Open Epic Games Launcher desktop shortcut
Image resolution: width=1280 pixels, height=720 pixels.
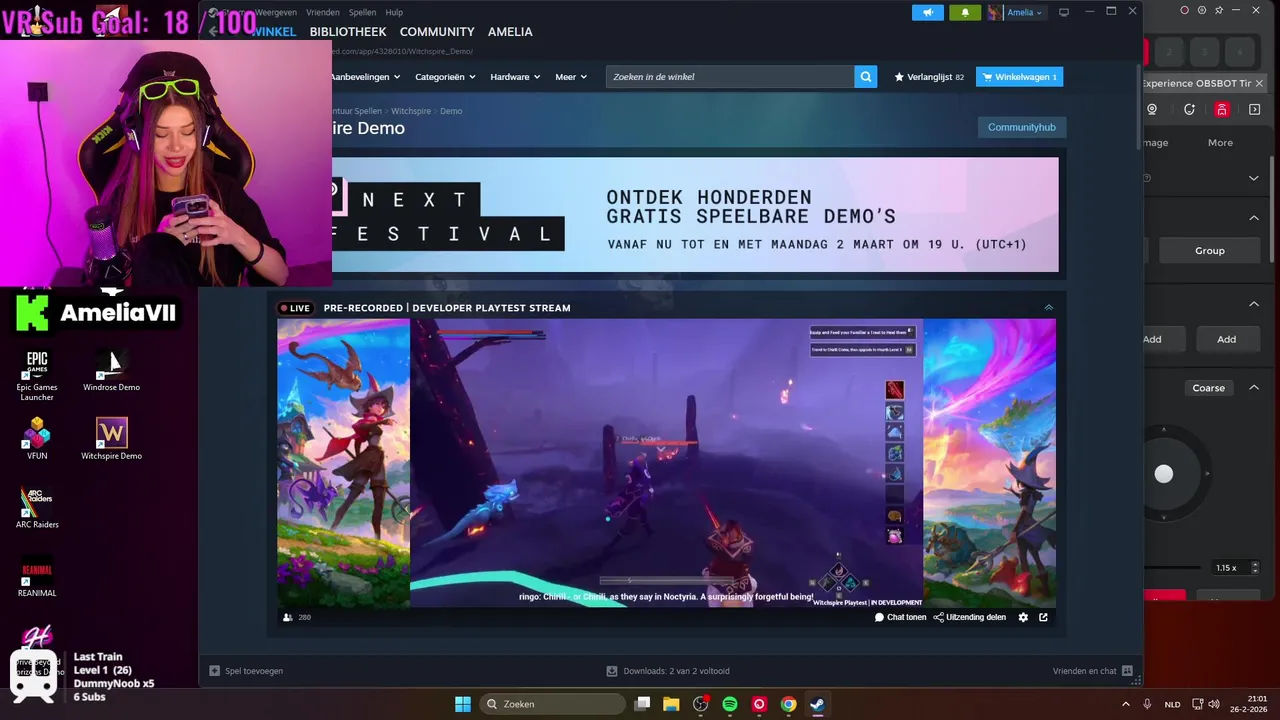click(x=37, y=376)
